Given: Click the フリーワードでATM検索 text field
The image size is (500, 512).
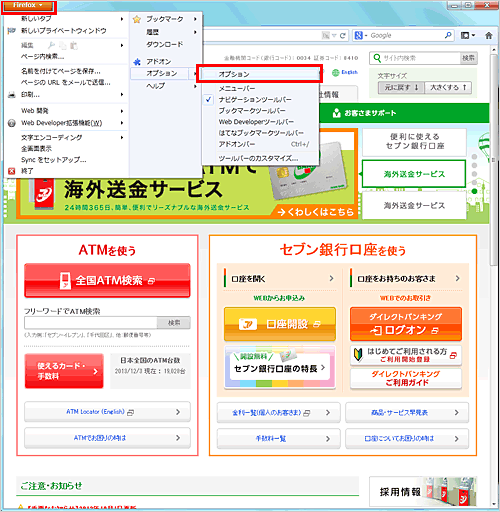Looking at the screenshot, I should [x=91, y=323].
